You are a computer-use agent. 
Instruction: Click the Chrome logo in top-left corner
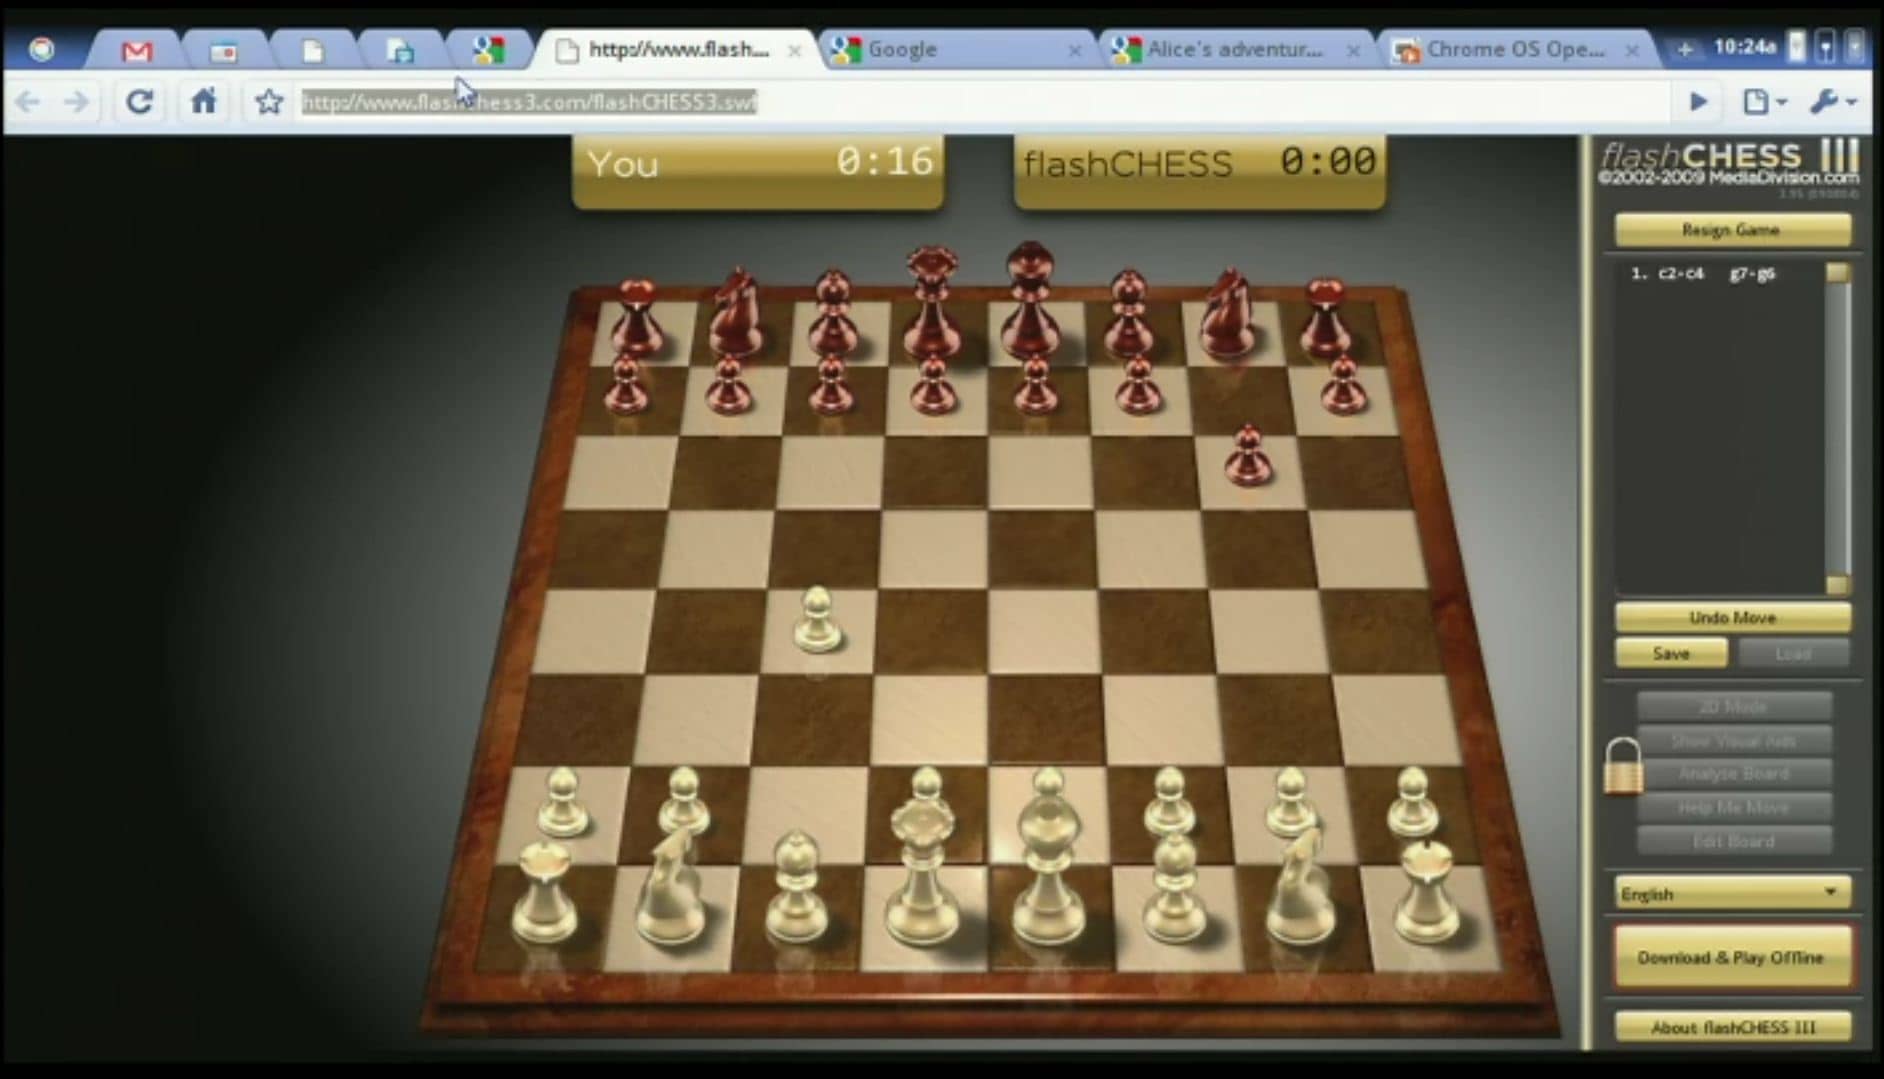click(42, 49)
